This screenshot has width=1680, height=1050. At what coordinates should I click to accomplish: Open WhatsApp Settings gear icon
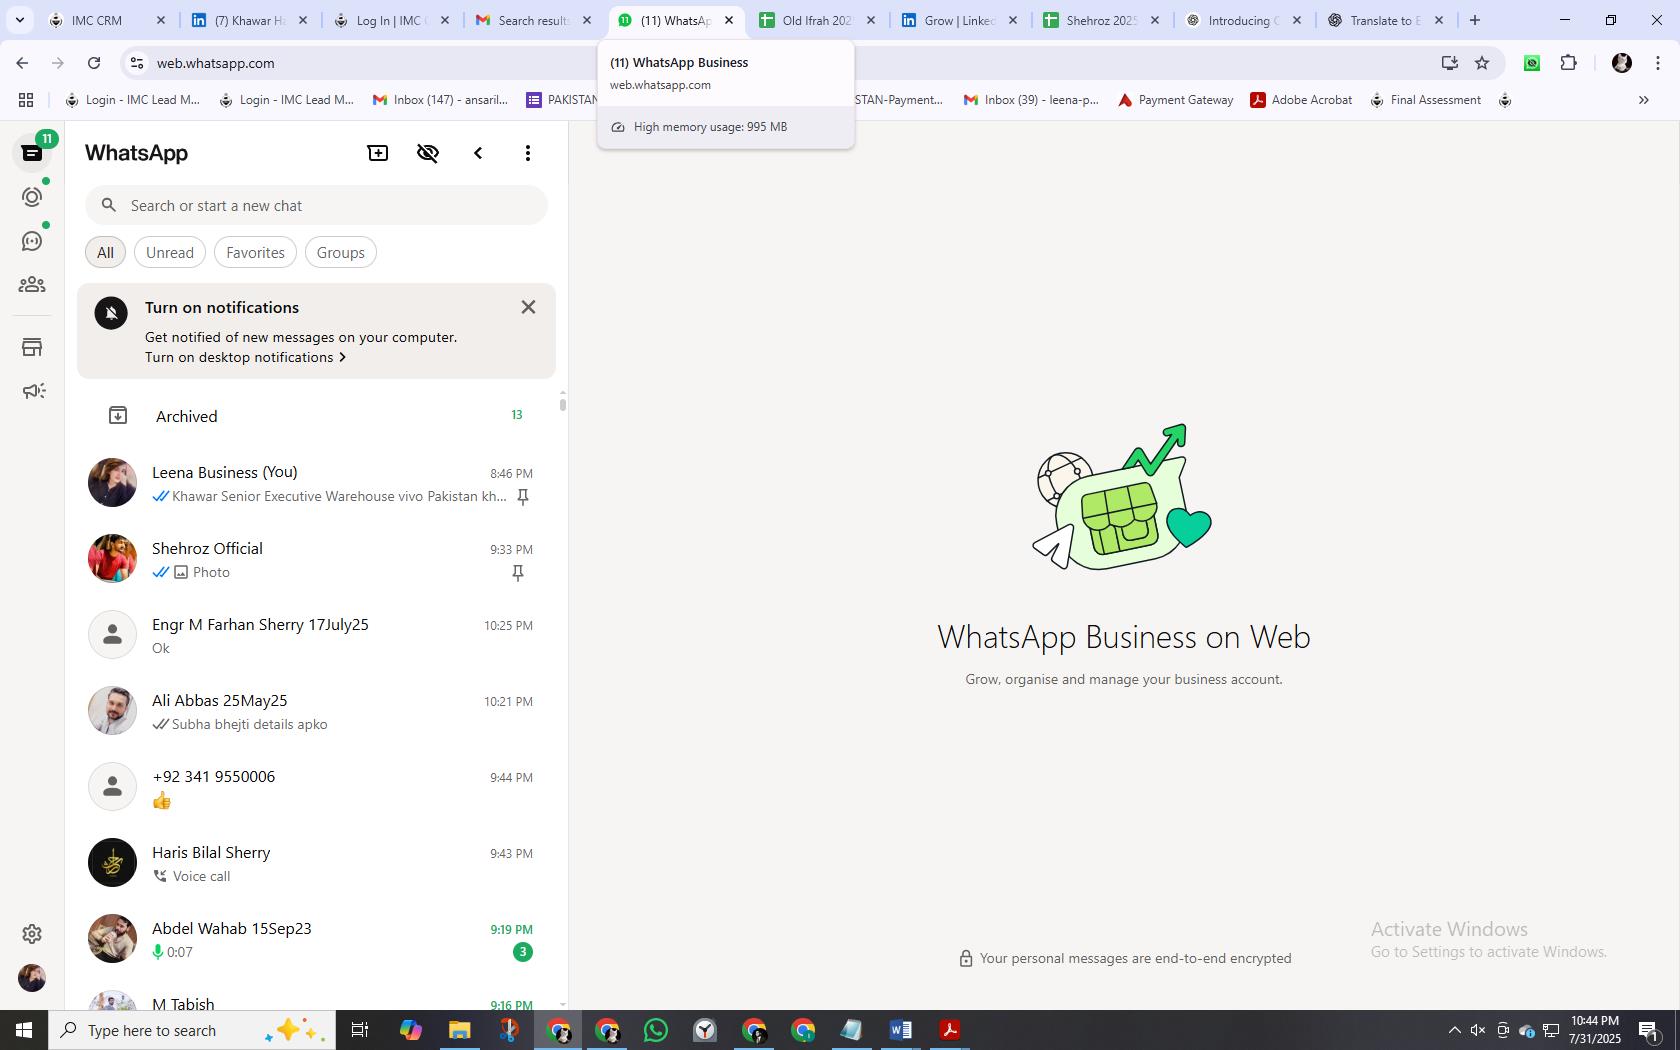click(32, 933)
